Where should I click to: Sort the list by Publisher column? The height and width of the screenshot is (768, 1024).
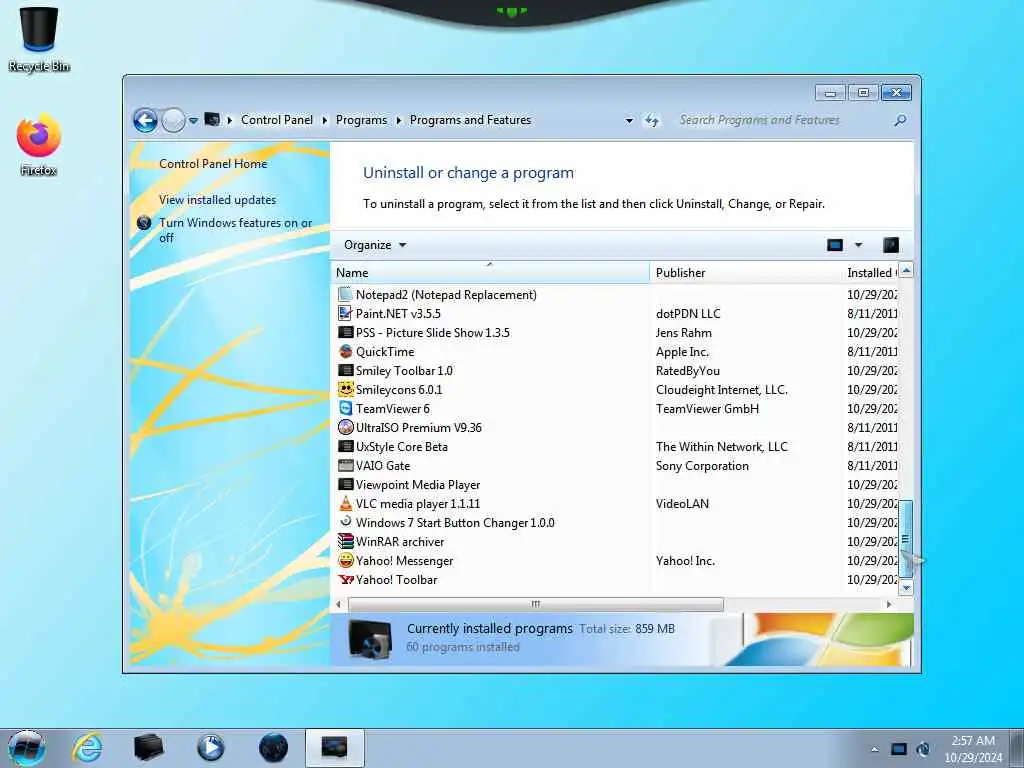[x=746, y=272]
